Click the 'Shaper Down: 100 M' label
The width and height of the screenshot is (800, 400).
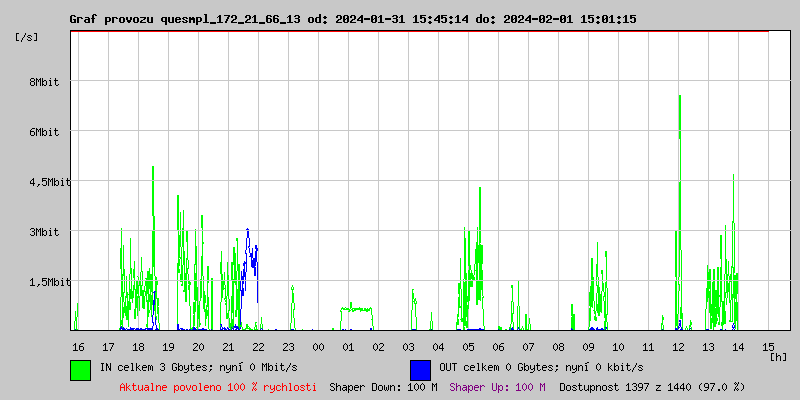click(x=383, y=386)
